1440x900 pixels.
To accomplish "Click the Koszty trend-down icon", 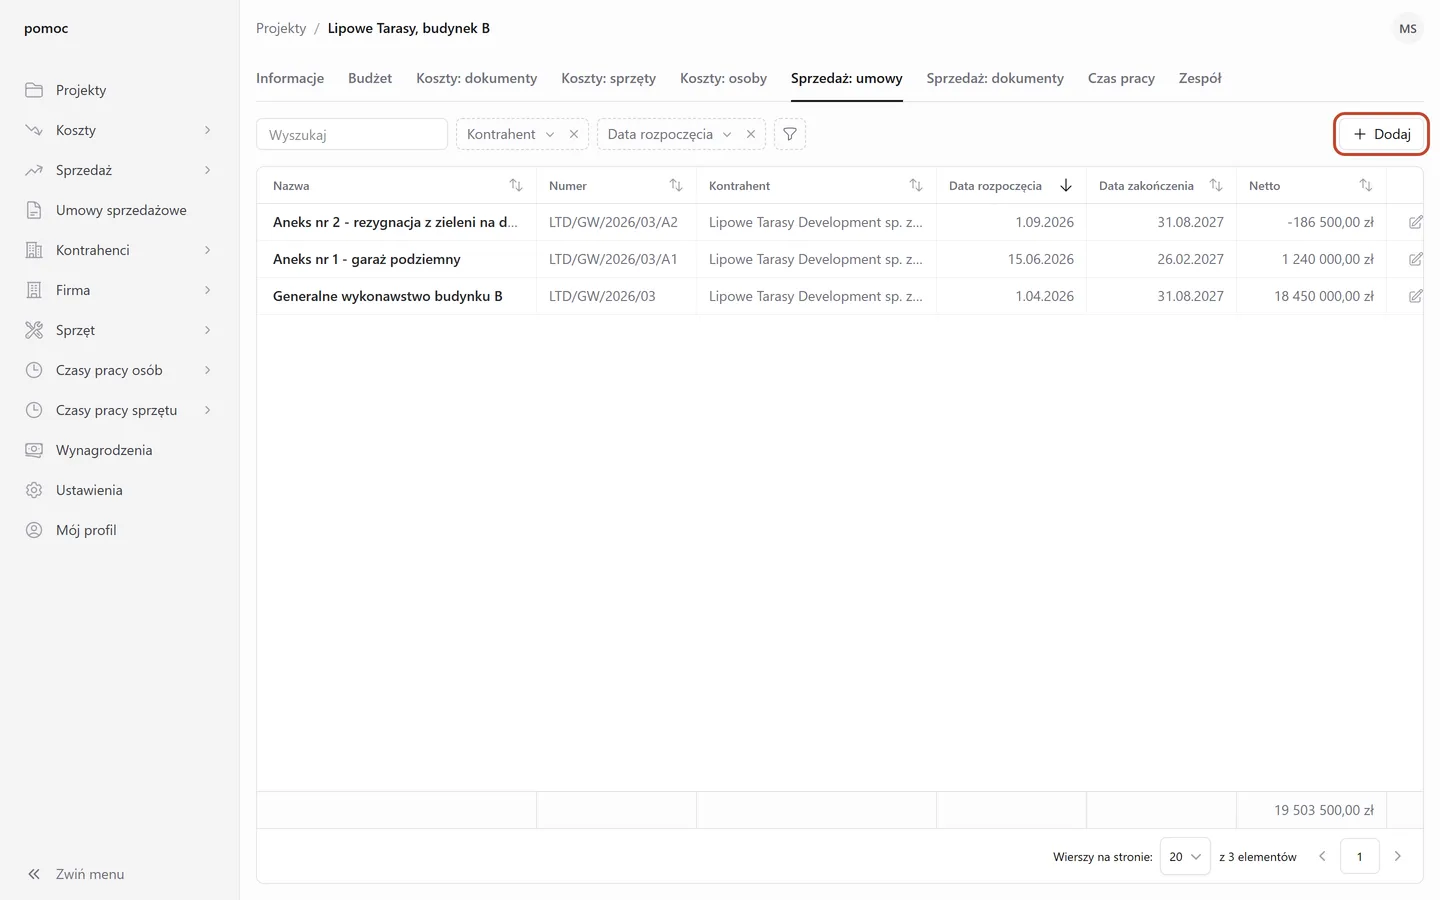I will coord(34,130).
